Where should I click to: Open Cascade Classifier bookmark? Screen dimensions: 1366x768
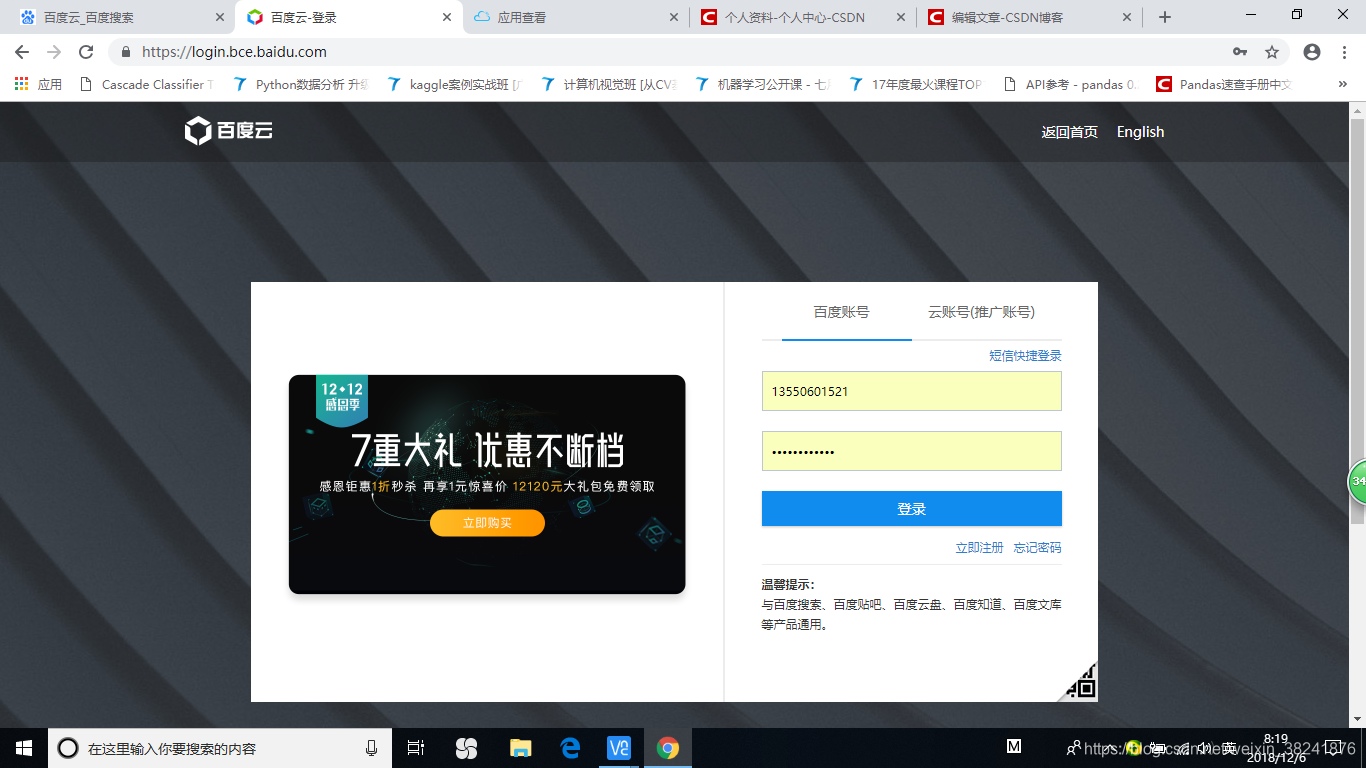[x=145, y=85]
